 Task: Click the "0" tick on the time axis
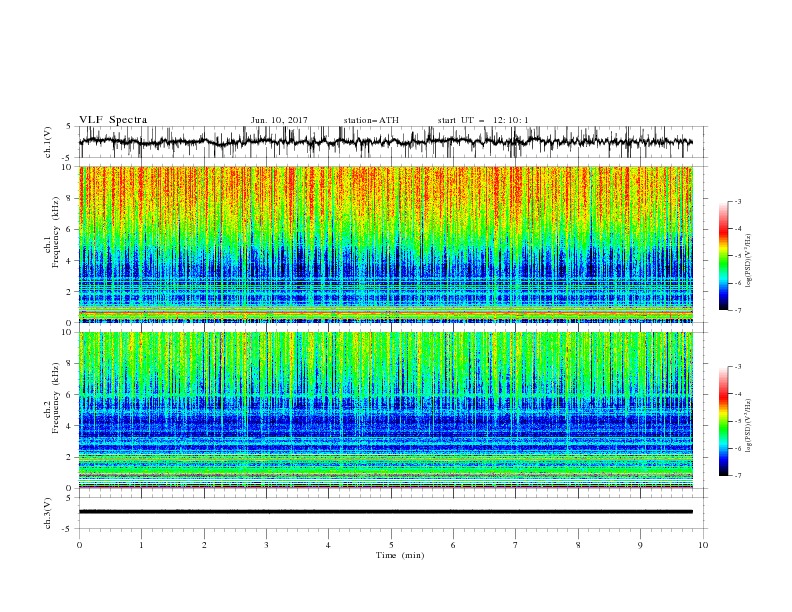pyautogui.click(x=79, y=545)
